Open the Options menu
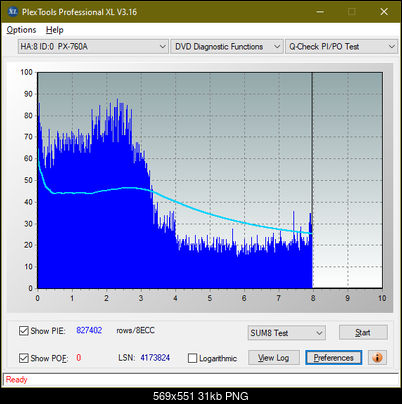The height and width of the screenshot is (404, 402). tap(21, 30)
